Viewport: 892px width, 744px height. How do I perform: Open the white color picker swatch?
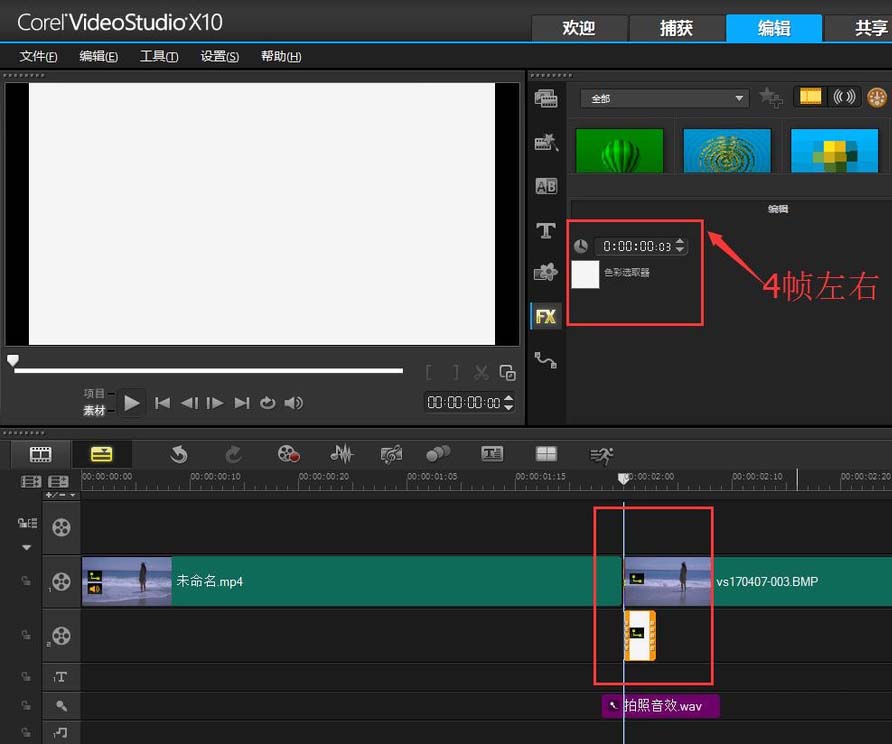pos(585,274)
